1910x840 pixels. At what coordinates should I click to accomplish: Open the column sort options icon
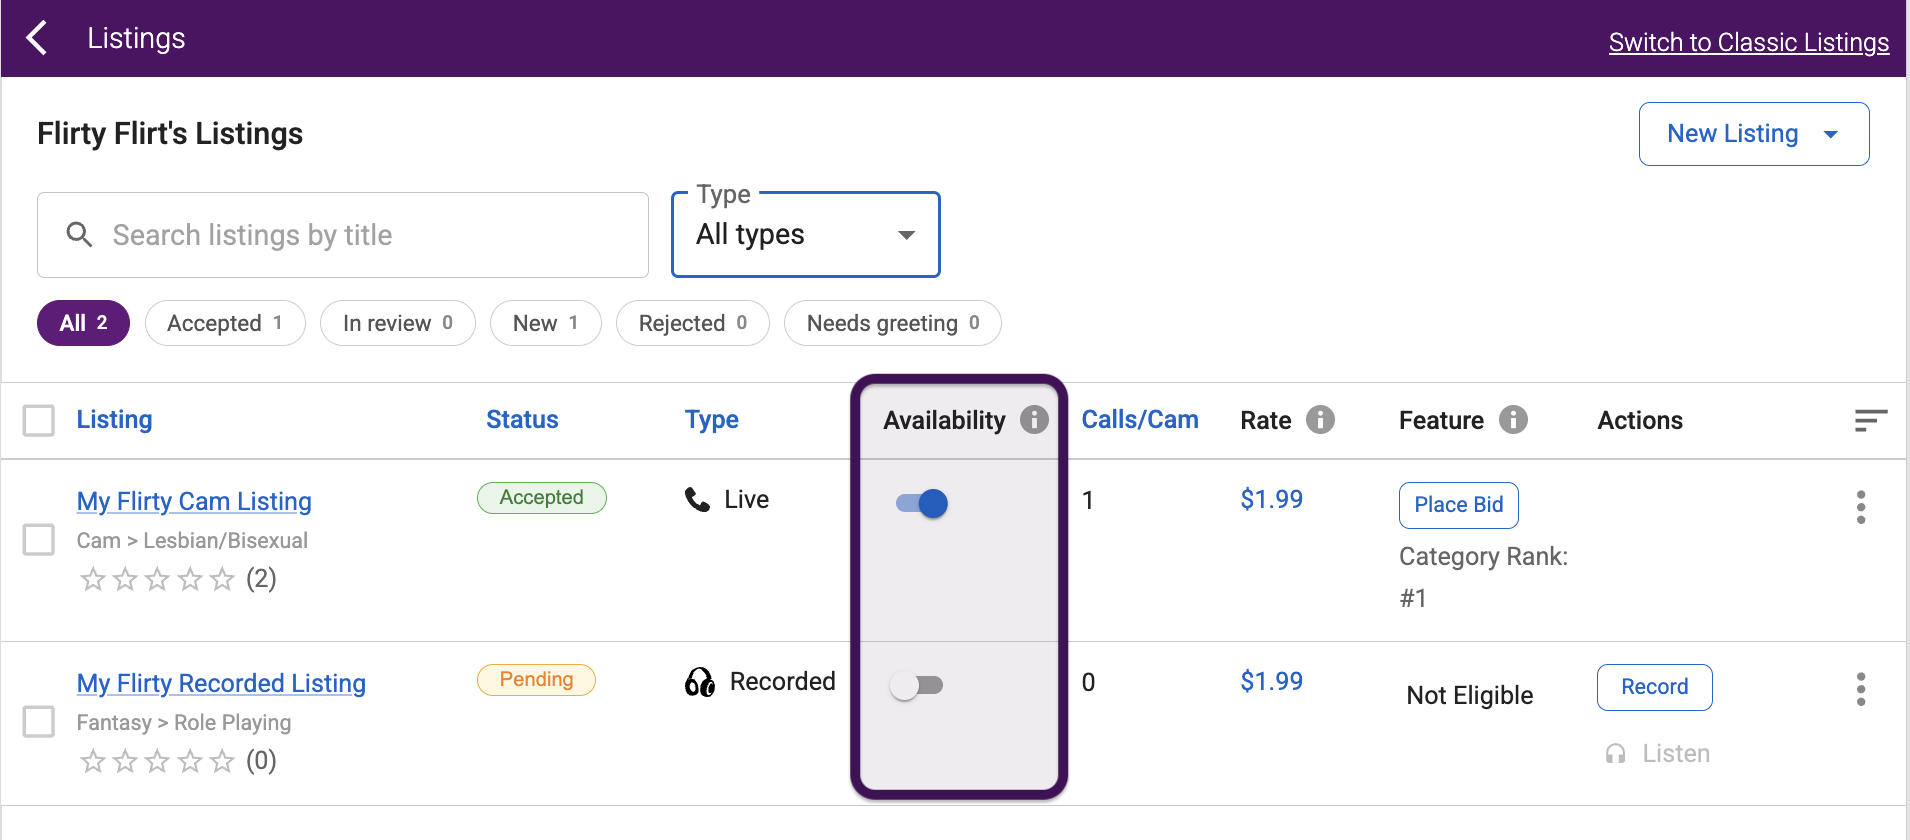pyautogui.click(x=1870, y=420)
